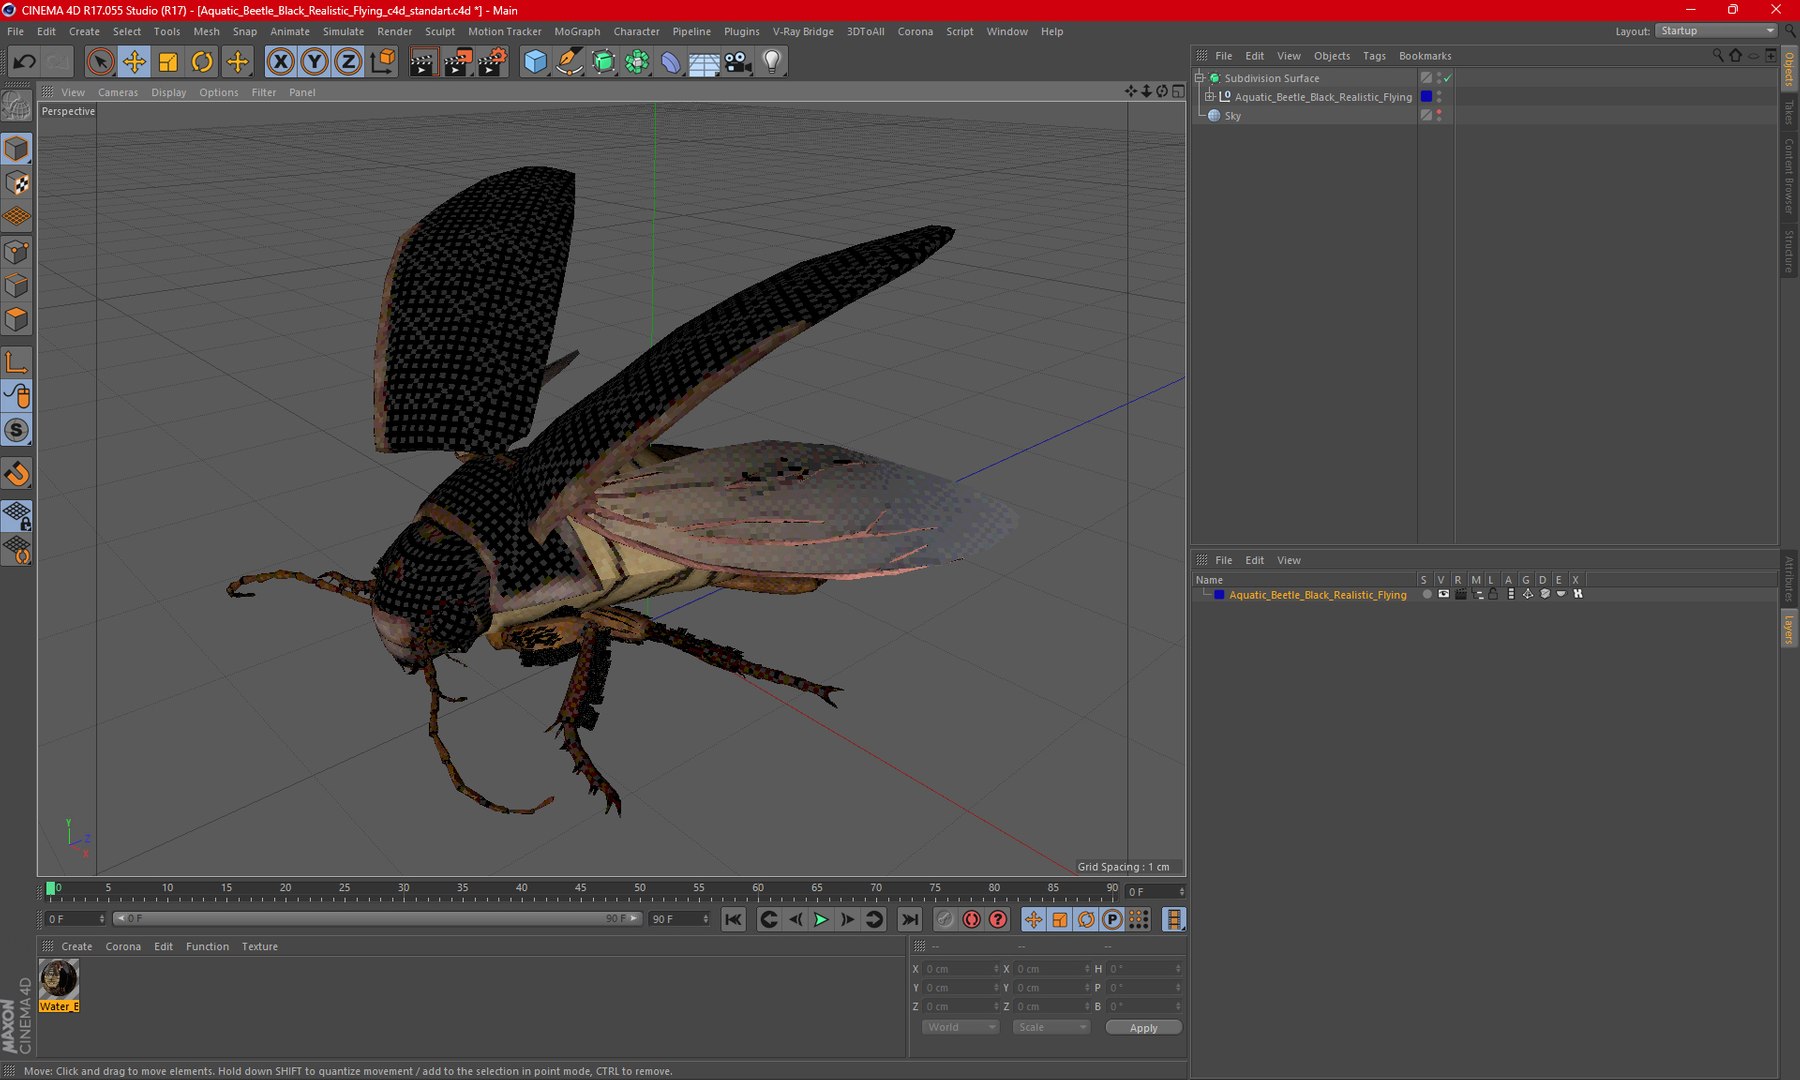The width and height of the screenshot is (1800, 1080).
Task: Select the Move tool
Action: [x=134, y=62]
